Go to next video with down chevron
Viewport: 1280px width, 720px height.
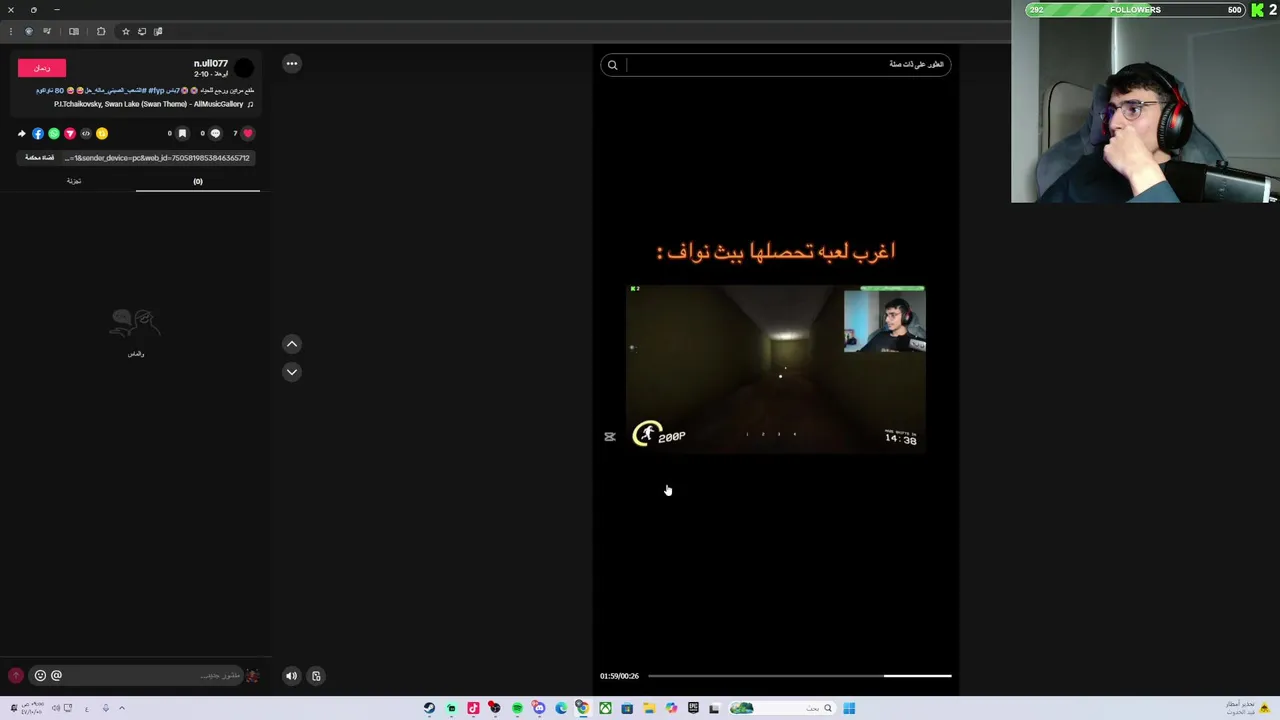pos(292,371)
